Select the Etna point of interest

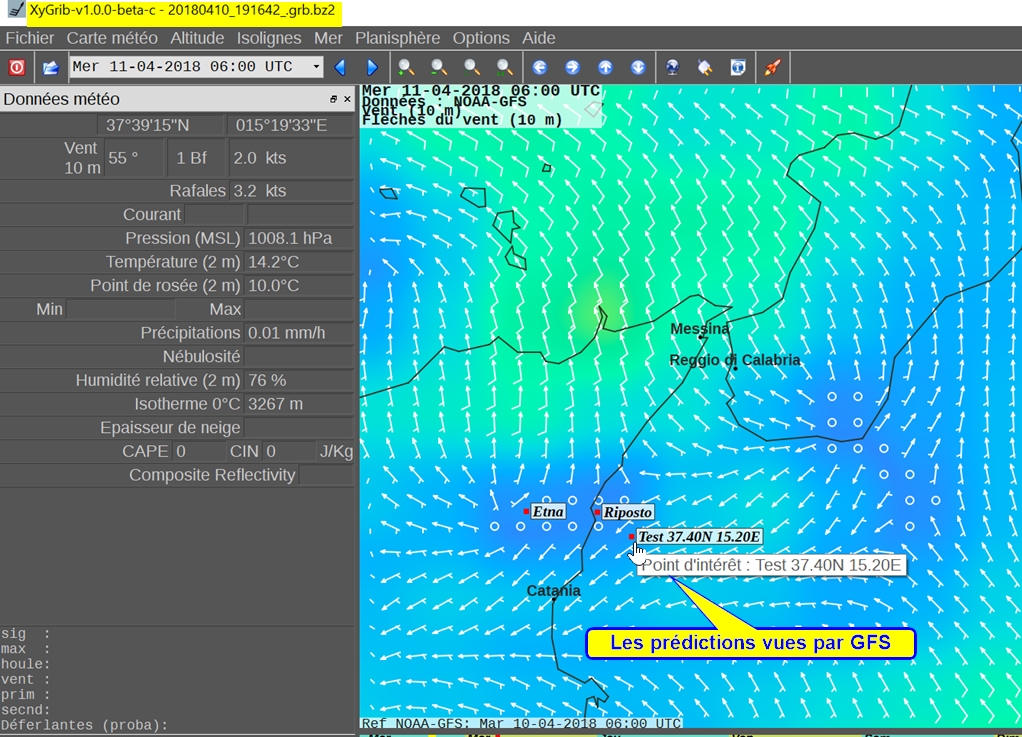click(x=548, y=512)
